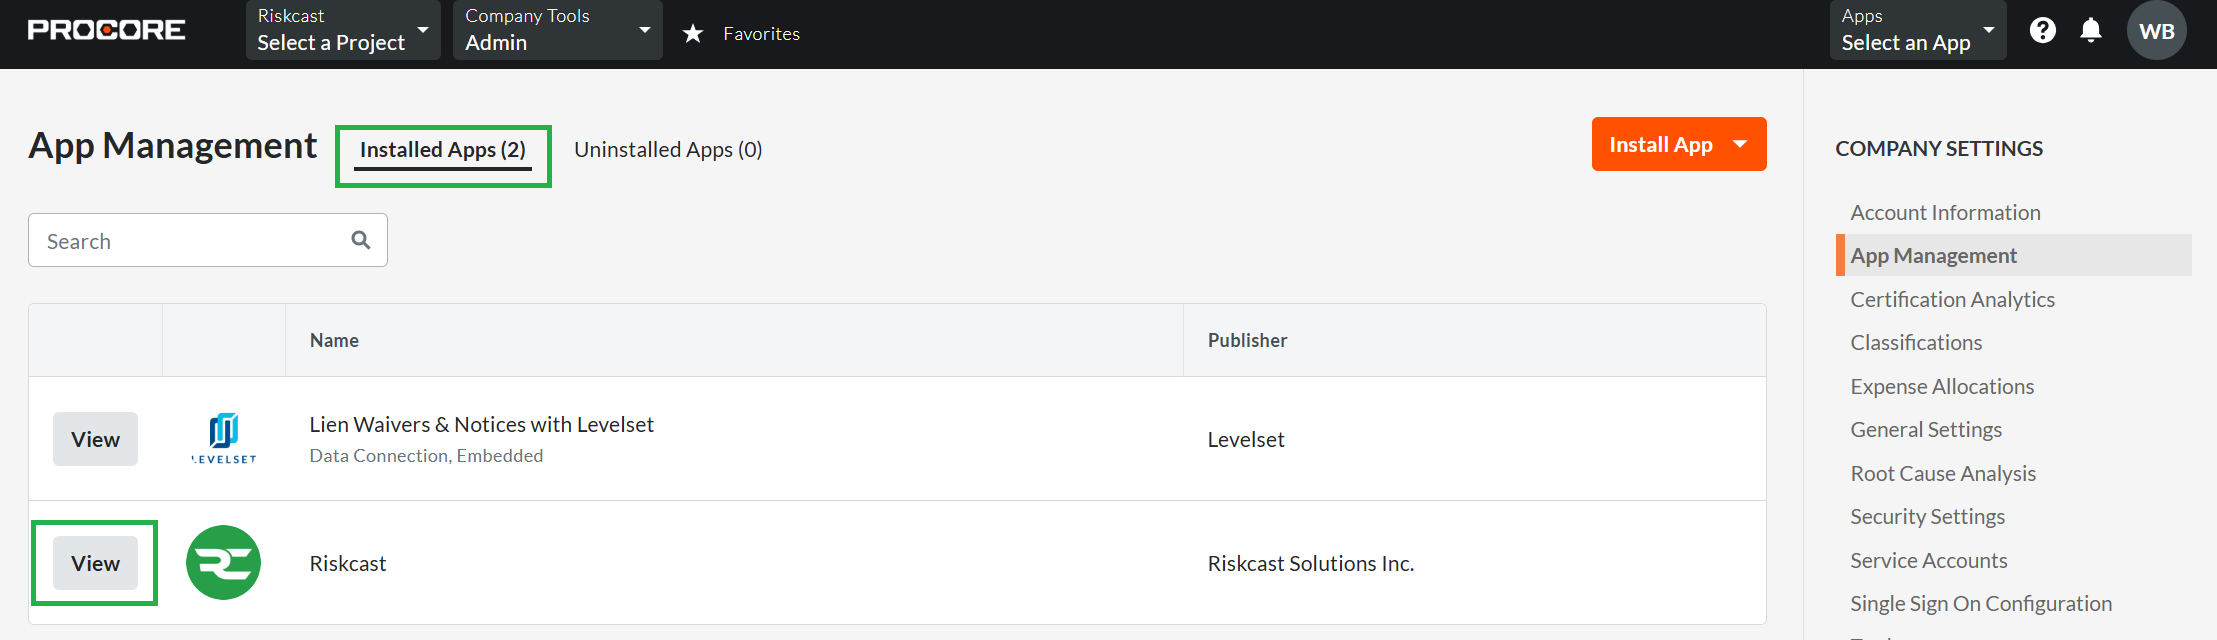Click the Favorites star icon
Screen dimensions: 2217x640
(693, 34)
